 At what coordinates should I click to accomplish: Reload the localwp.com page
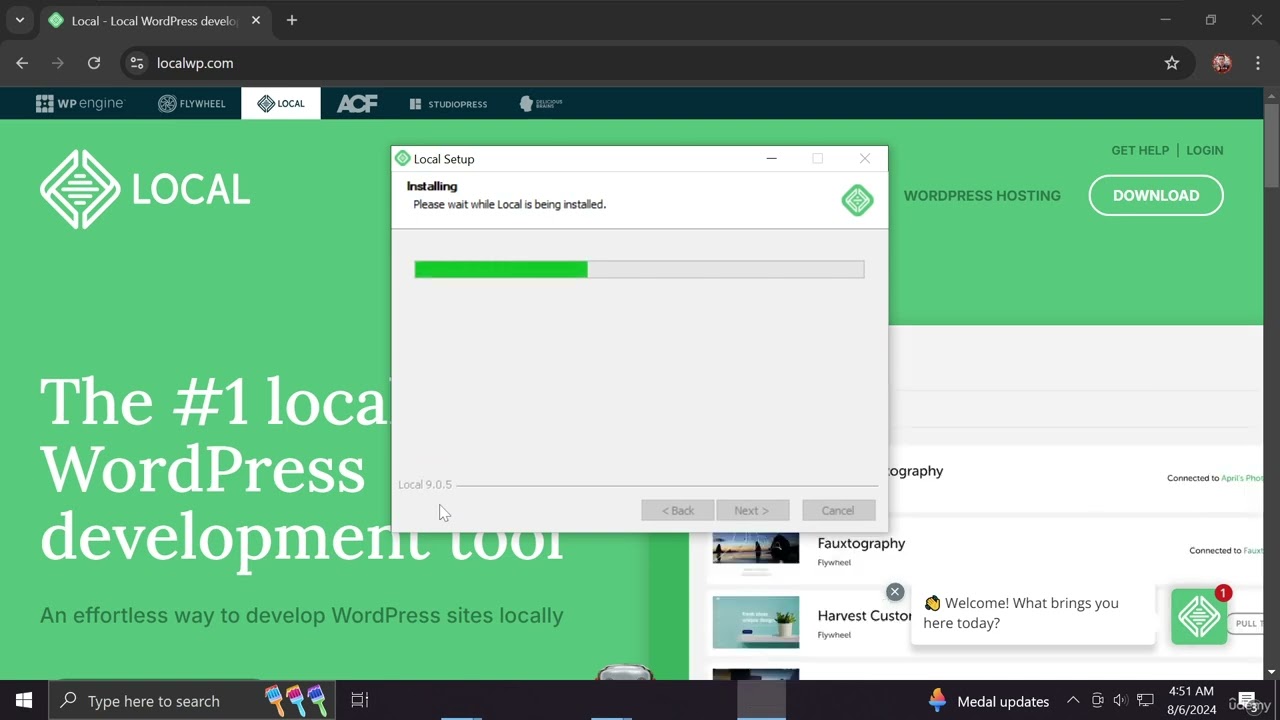94,63
